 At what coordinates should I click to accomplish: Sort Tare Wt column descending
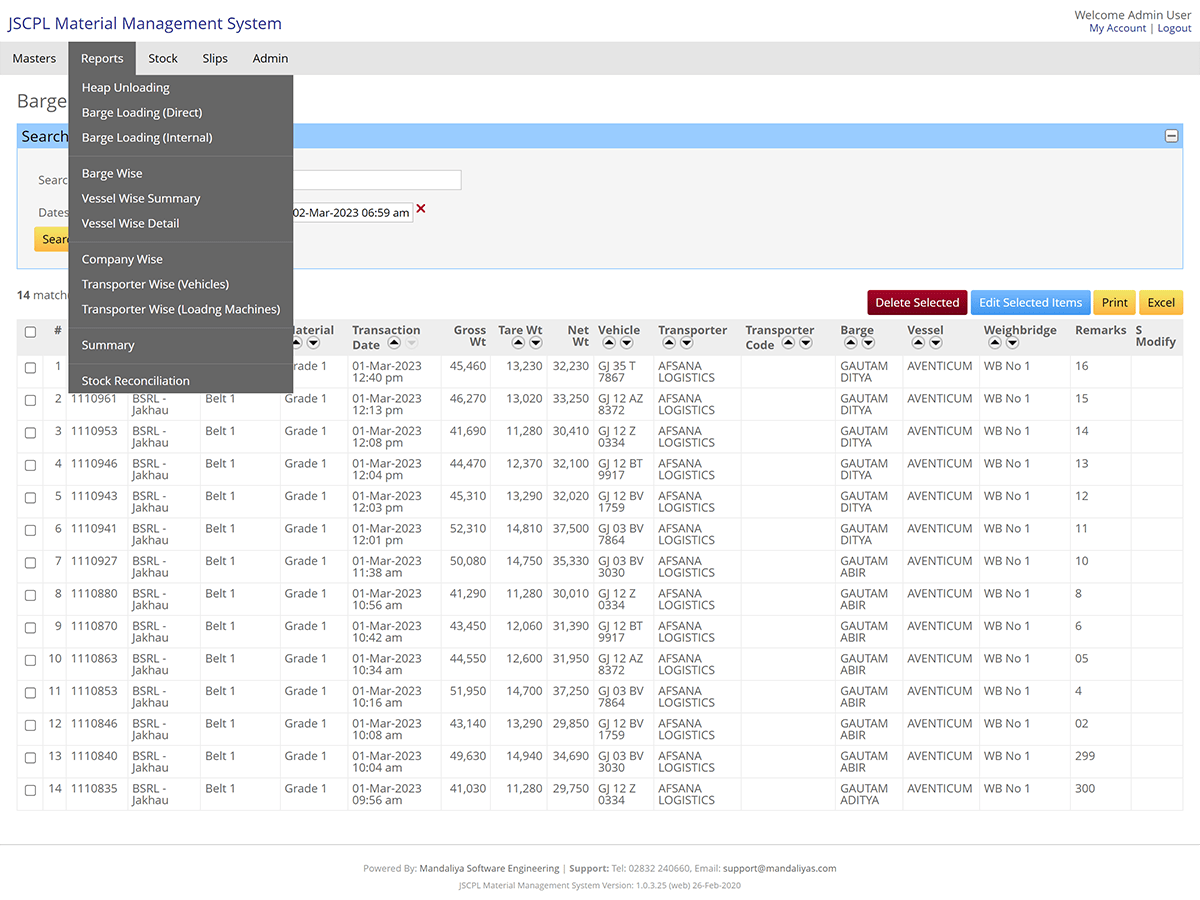[x=535, y=342]
